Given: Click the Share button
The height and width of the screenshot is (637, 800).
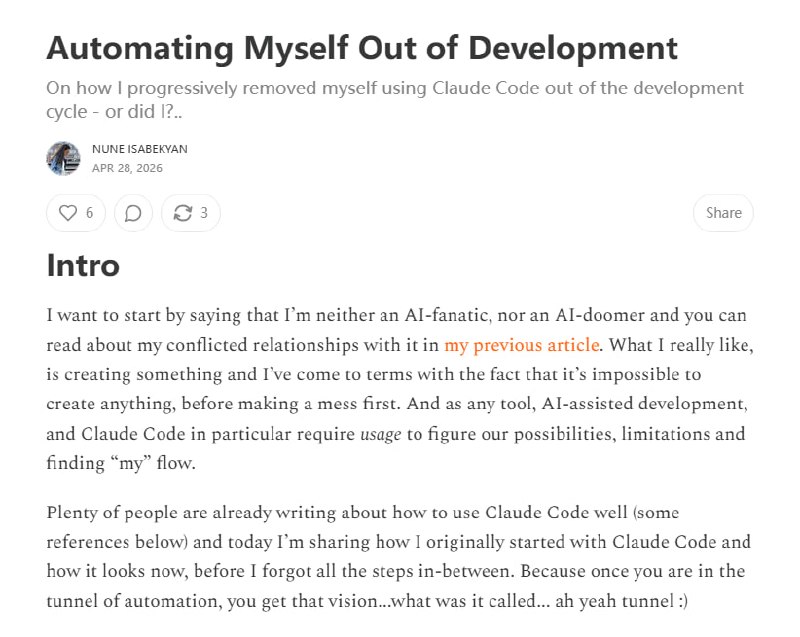Looking at the screenshot, I should pyautogui.click(x=723, y=213).
